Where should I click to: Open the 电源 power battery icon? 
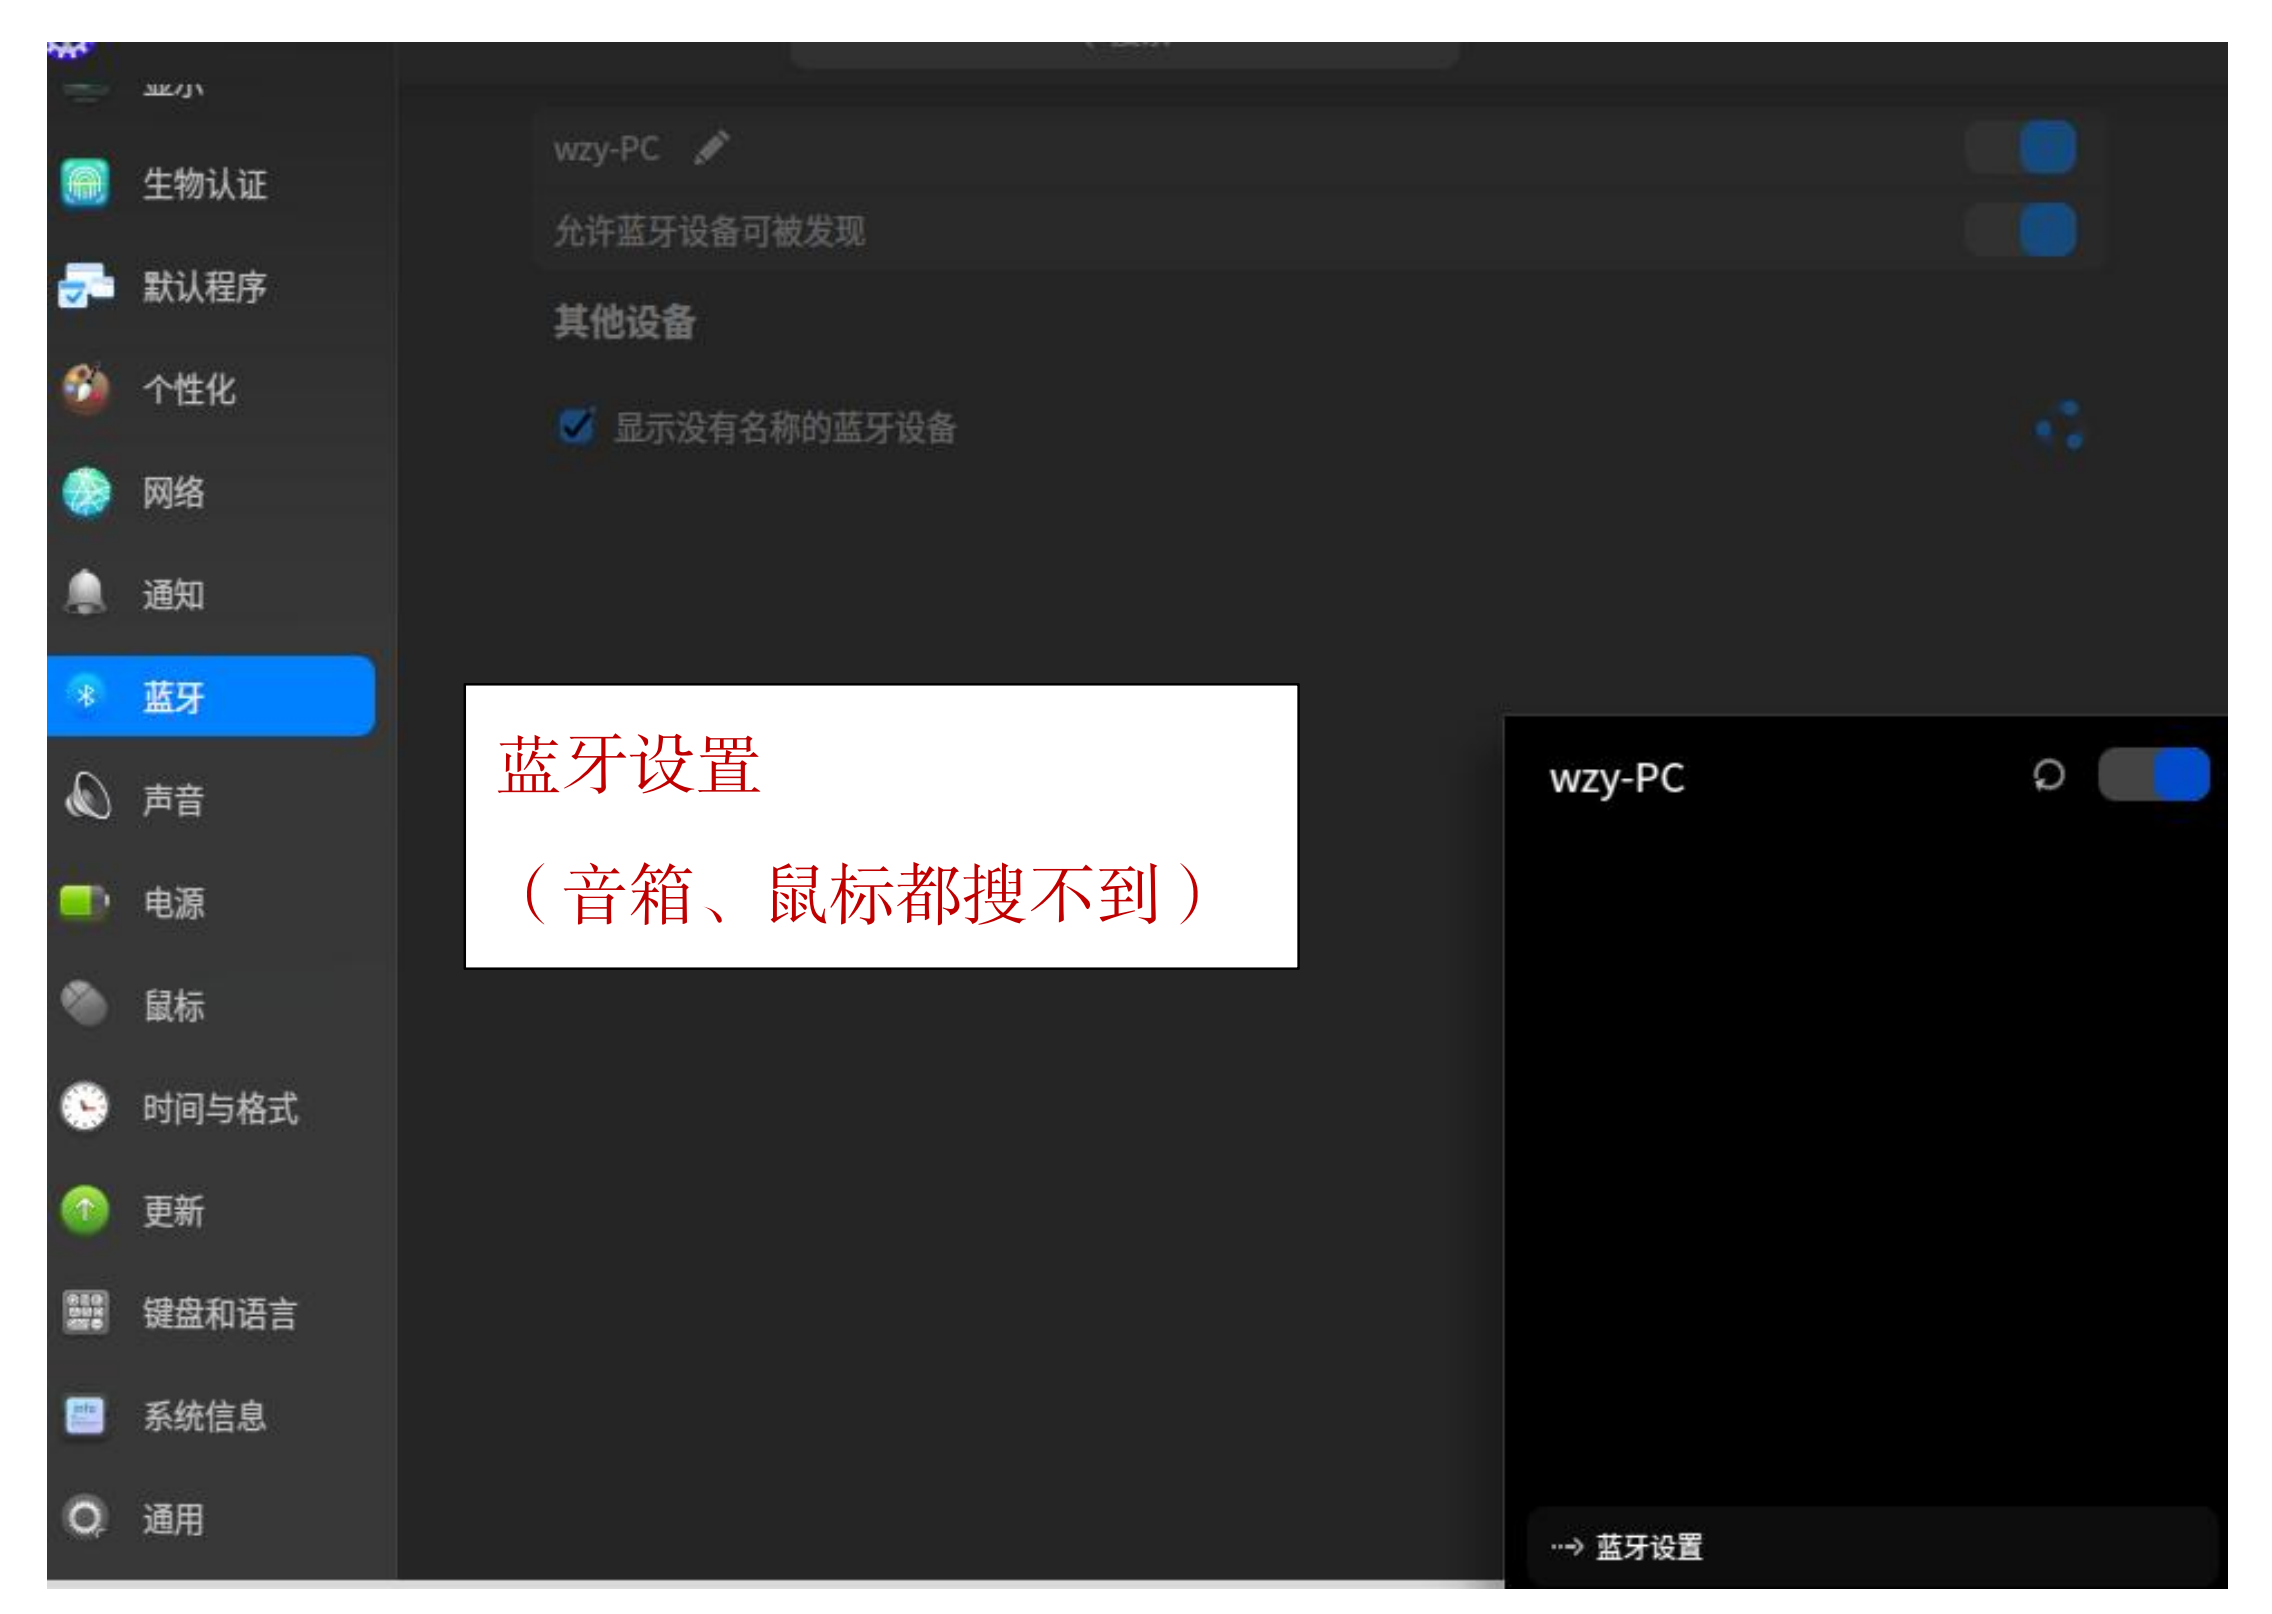coord(86,903)
